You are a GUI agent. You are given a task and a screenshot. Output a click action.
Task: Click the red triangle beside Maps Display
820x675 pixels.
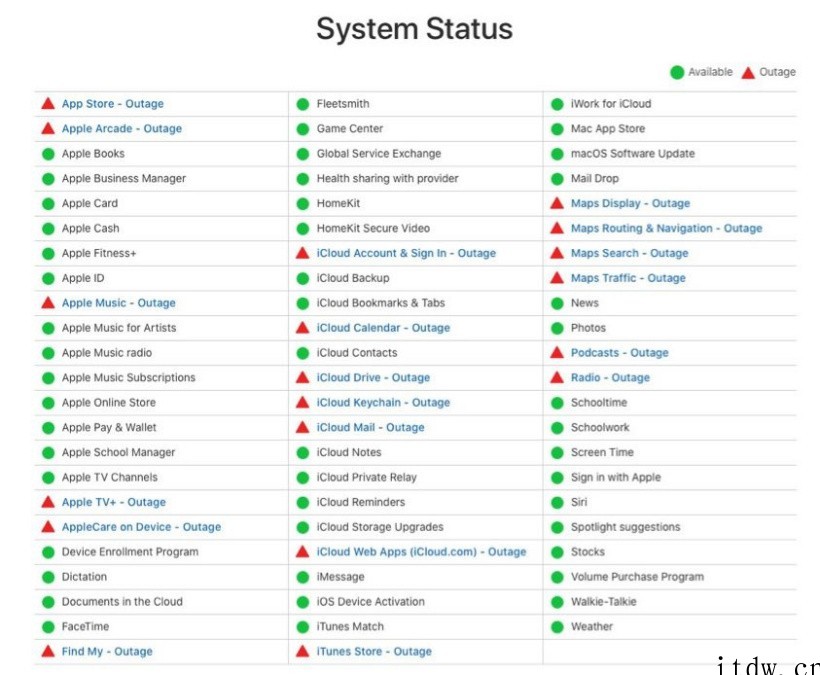click(x=557, y=203)
